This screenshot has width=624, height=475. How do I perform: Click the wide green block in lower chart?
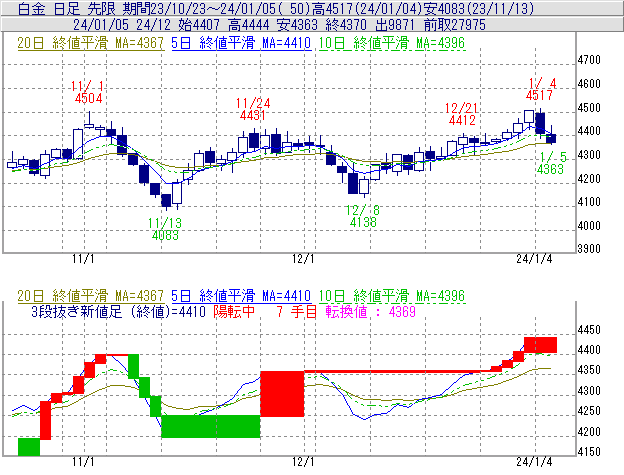(211, 426)
